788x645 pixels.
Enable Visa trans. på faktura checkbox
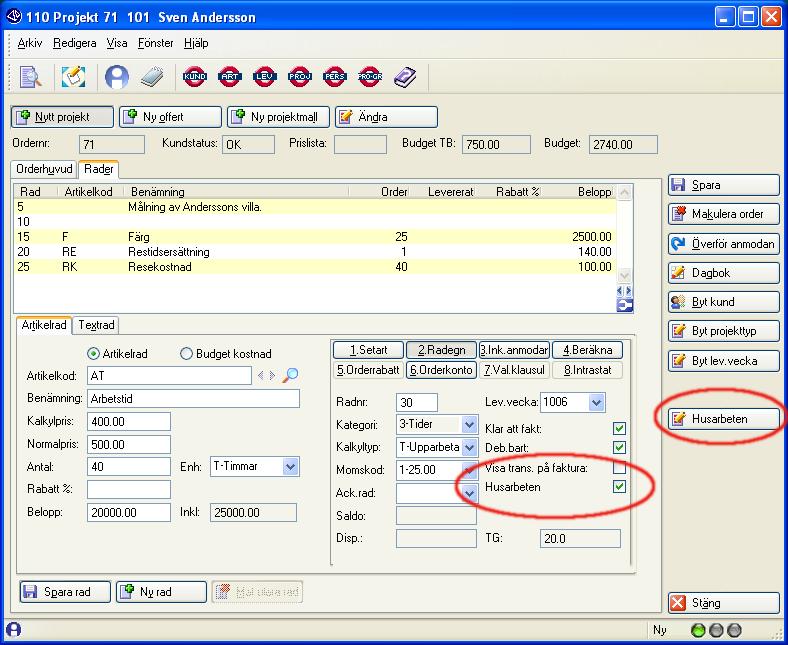click(619, 468)
